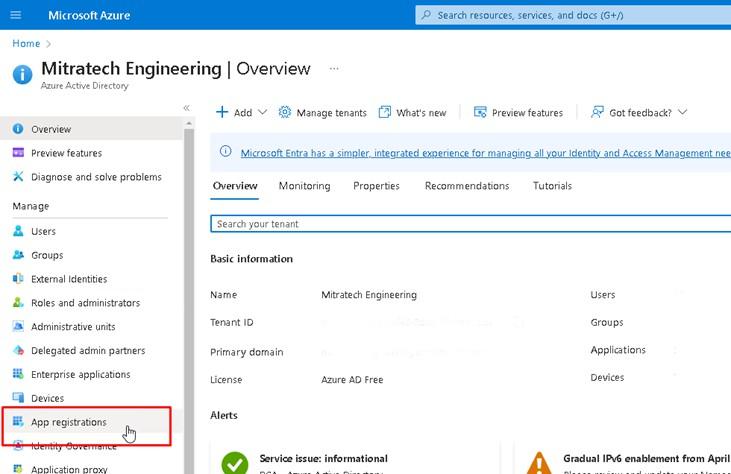Viewport: 731px width, 474px height.
Task: Open Devices icon in sidebar
Action: pyautogui.click(x=18, y=398)
